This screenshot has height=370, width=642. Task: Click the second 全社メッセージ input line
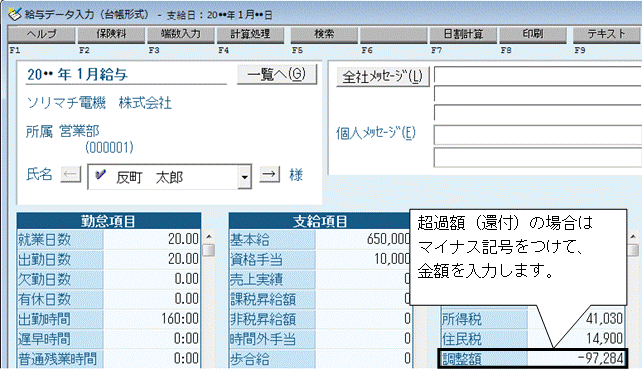(538, 94)
